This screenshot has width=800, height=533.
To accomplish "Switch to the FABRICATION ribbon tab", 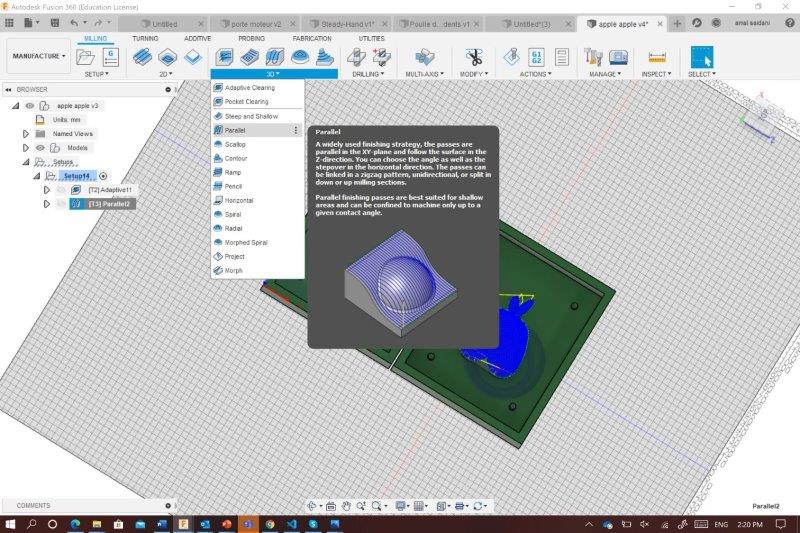I will tap(312, 39).
